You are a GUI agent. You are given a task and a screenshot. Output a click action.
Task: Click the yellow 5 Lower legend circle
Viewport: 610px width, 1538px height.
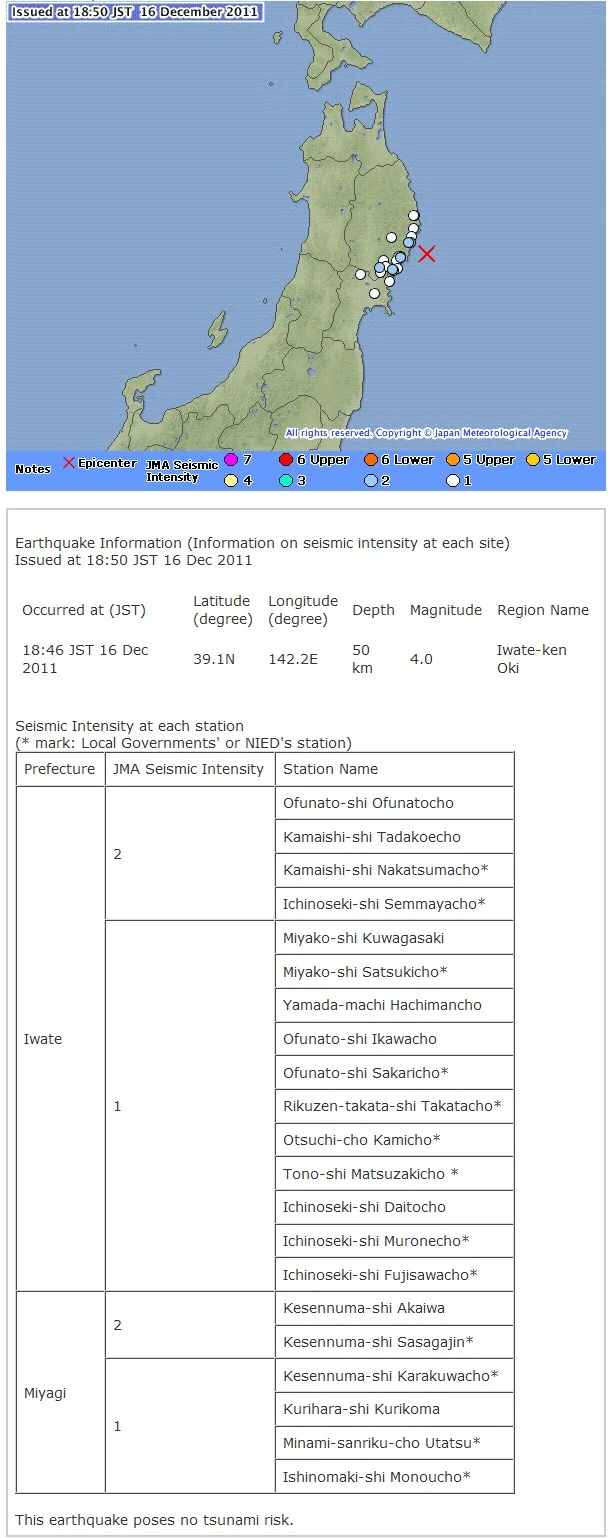533,460
